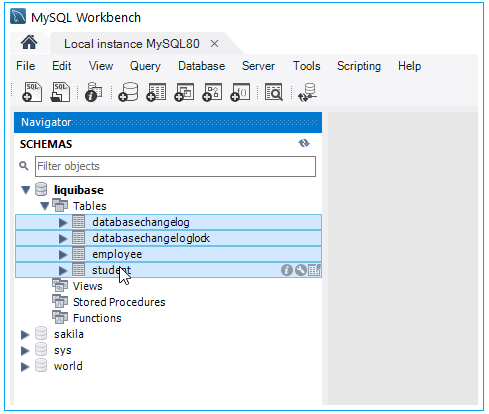This screenshot has height=414, width=489.
Task: Close the Local instance MySQL80 tab
Action: coord(214,44)
